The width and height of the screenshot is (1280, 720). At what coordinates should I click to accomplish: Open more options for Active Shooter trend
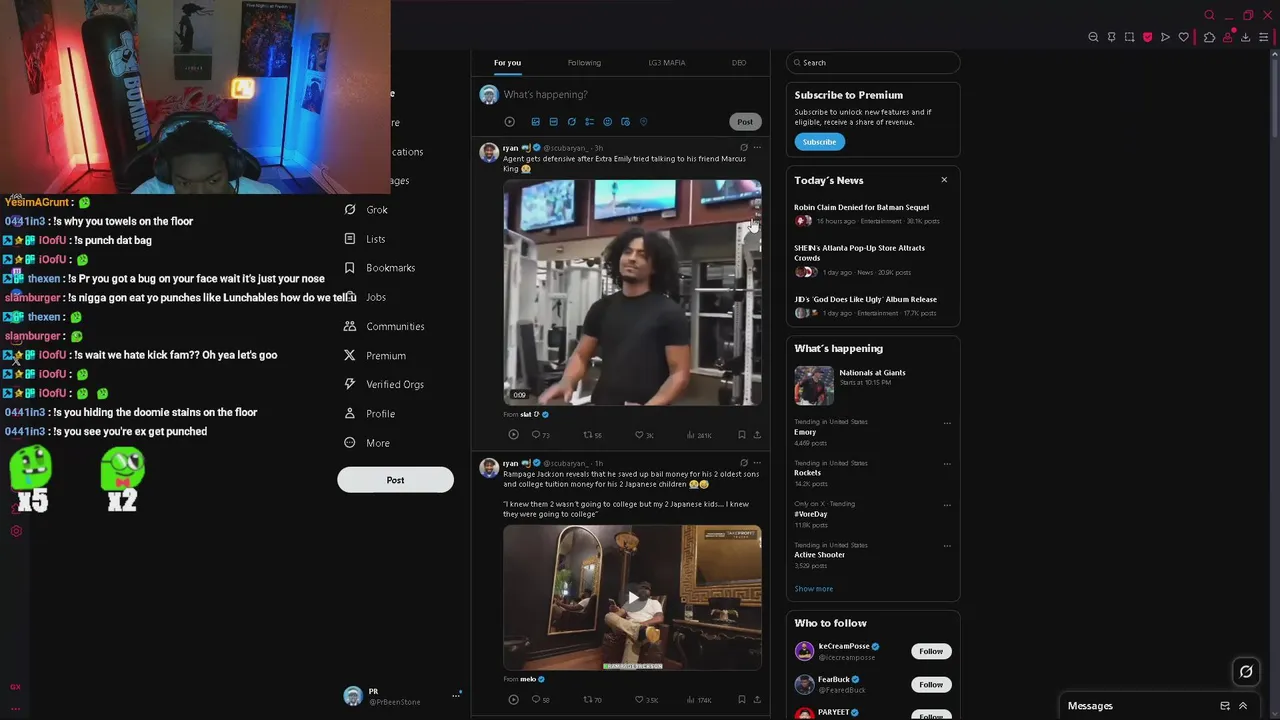(947, 546)
